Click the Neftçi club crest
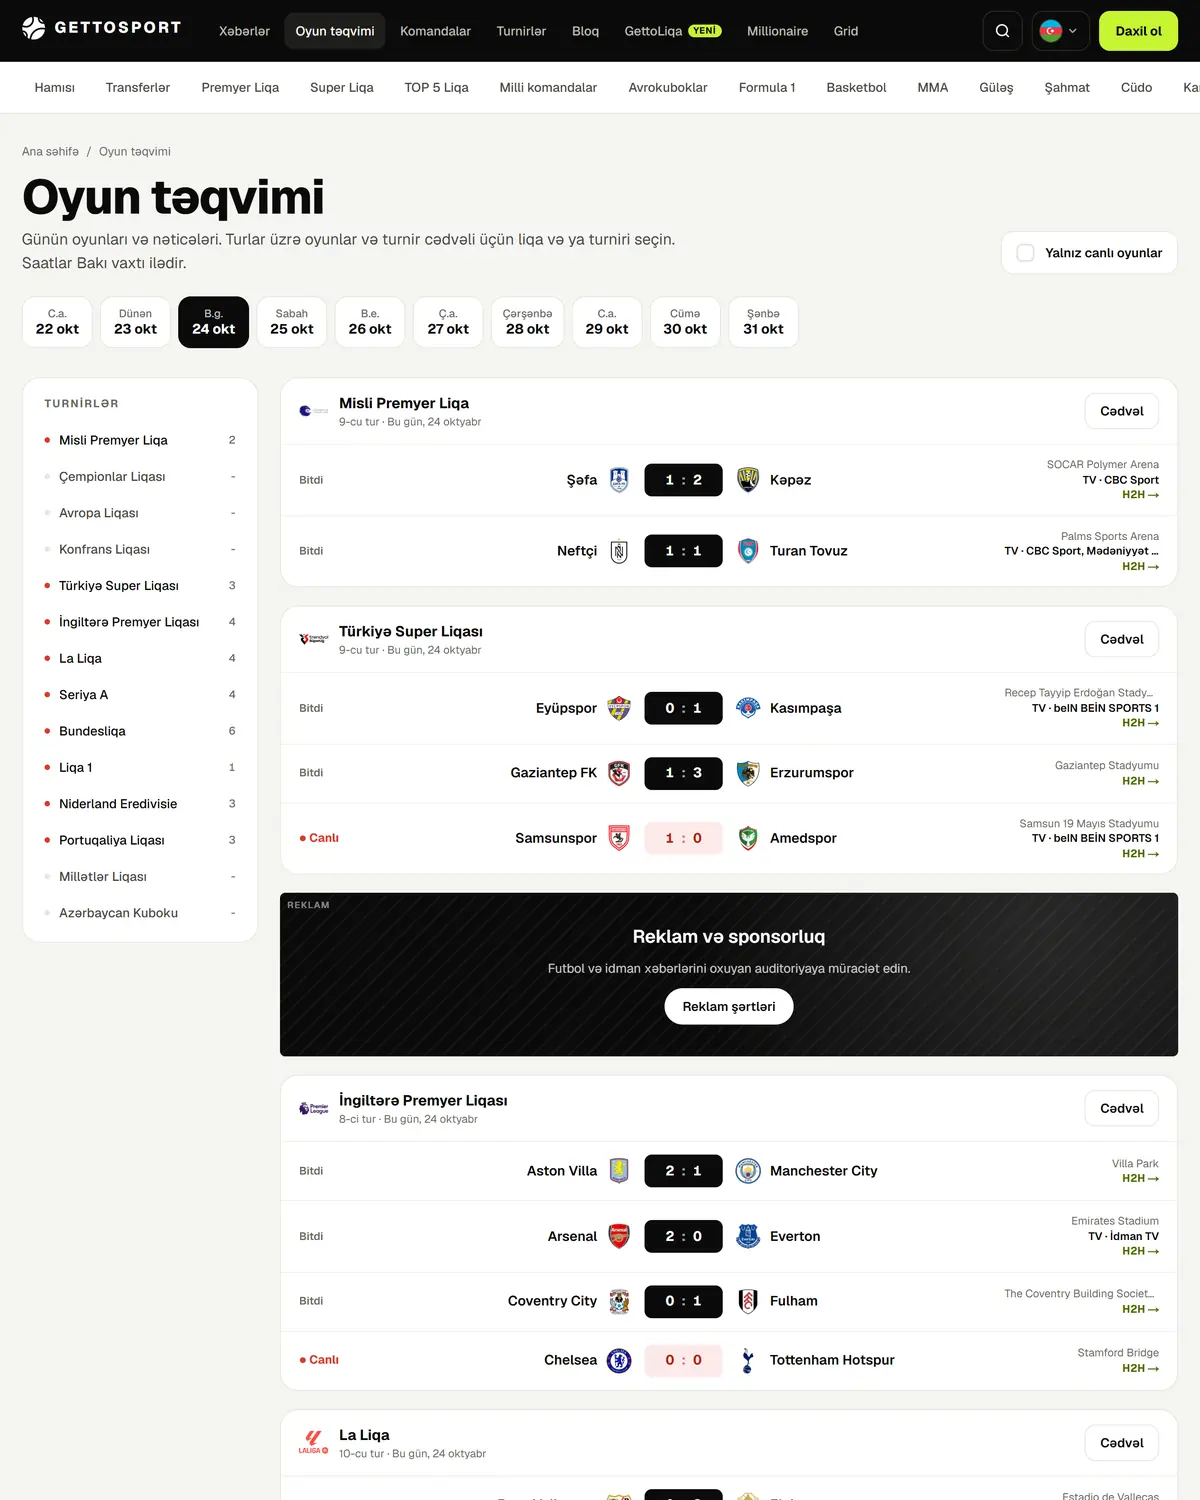Screen dimensions: 1200x1500 coord(619,551)
